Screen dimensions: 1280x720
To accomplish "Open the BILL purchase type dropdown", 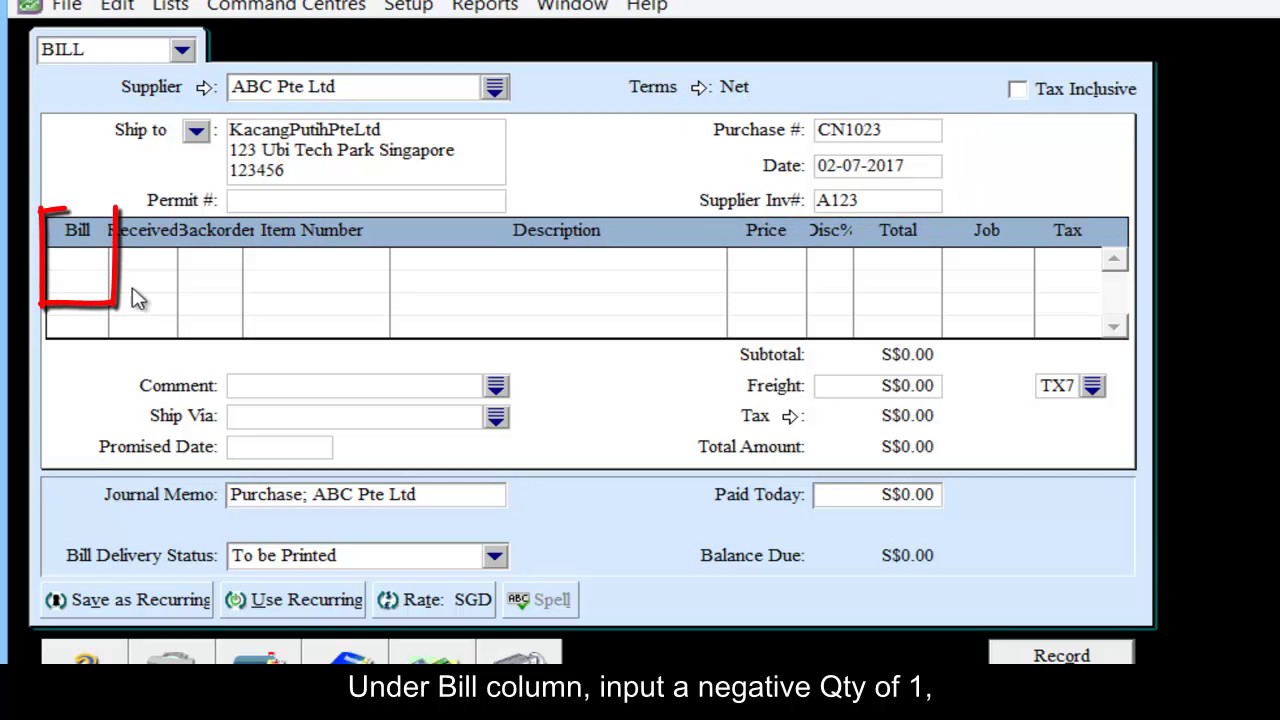I will point(182,50).
